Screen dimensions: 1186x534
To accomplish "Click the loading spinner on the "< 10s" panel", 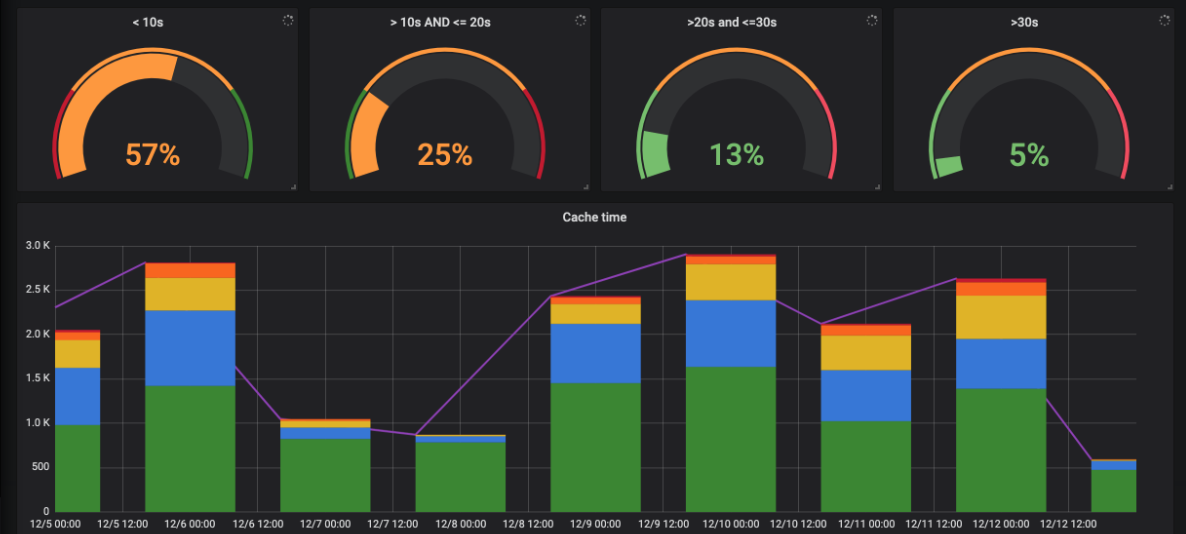I will pos(287,20).
